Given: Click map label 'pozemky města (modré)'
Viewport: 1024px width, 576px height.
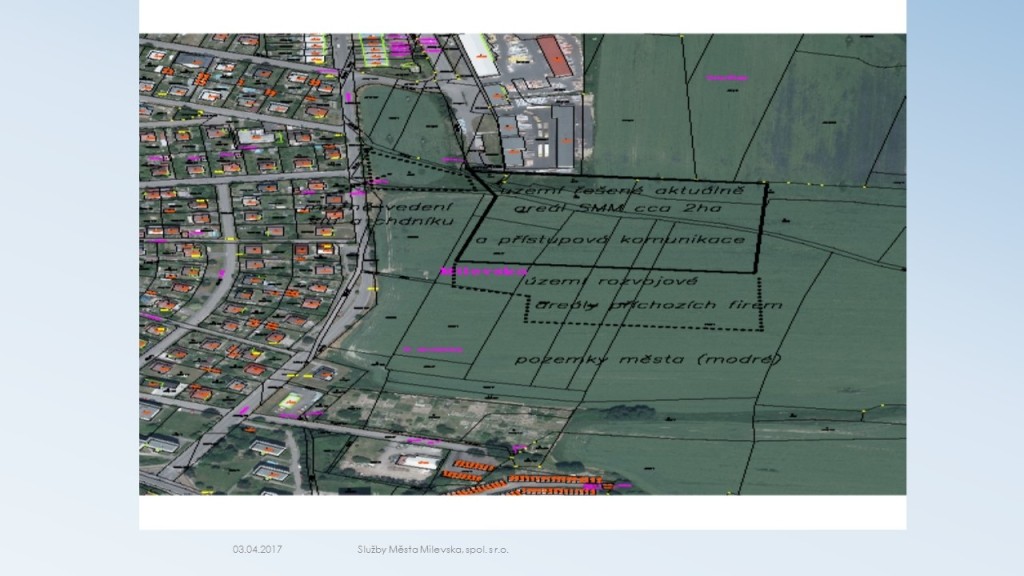Looking at the screenshot, I should 648,359.
